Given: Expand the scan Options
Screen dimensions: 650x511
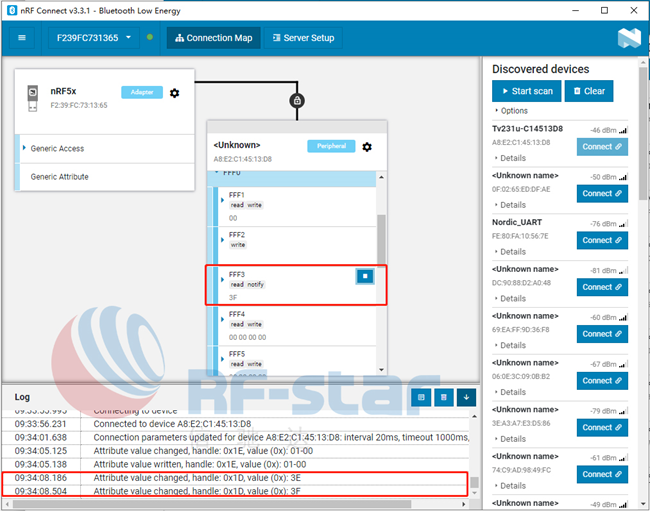Looking at the screenshot, I should (x=512, y=111).
